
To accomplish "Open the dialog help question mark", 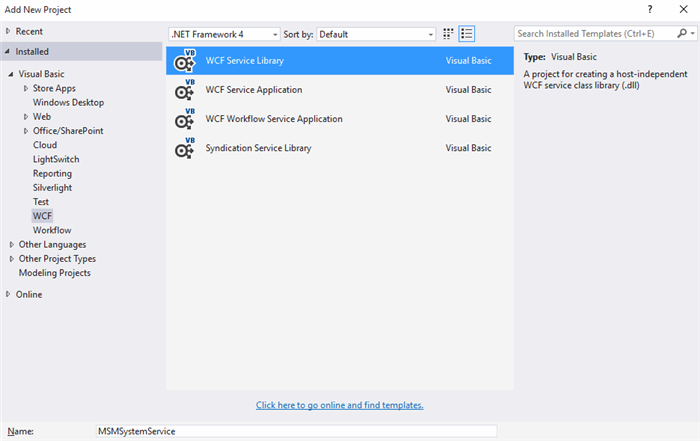I will [650, 9].
